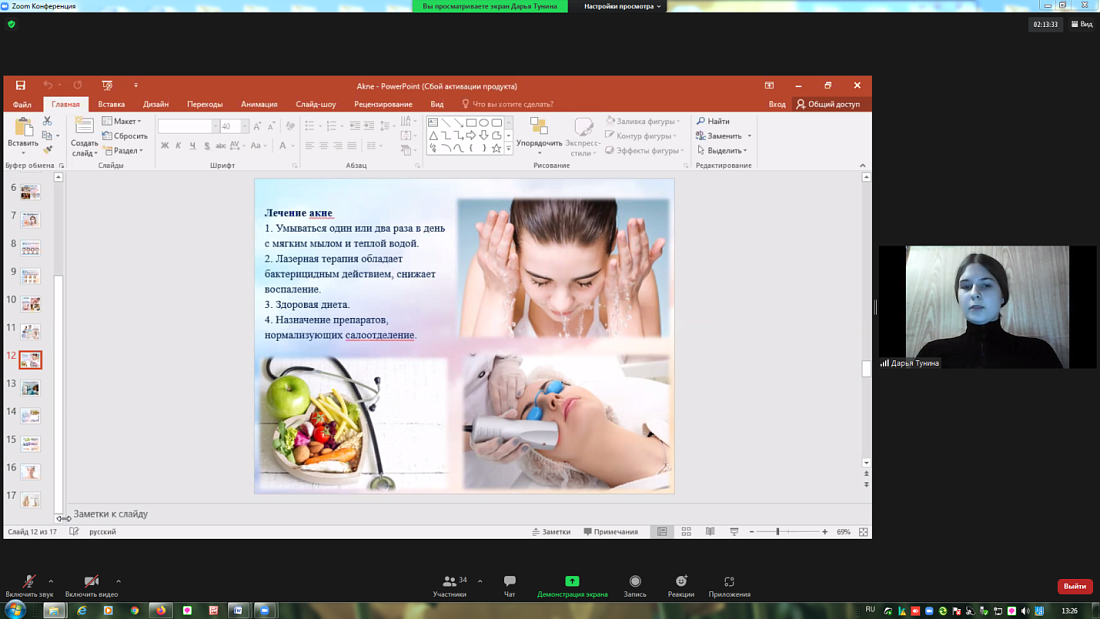Click the red Выйти button
Image resolution: width=1100 pixels, height=619 pixels.
1075,586
